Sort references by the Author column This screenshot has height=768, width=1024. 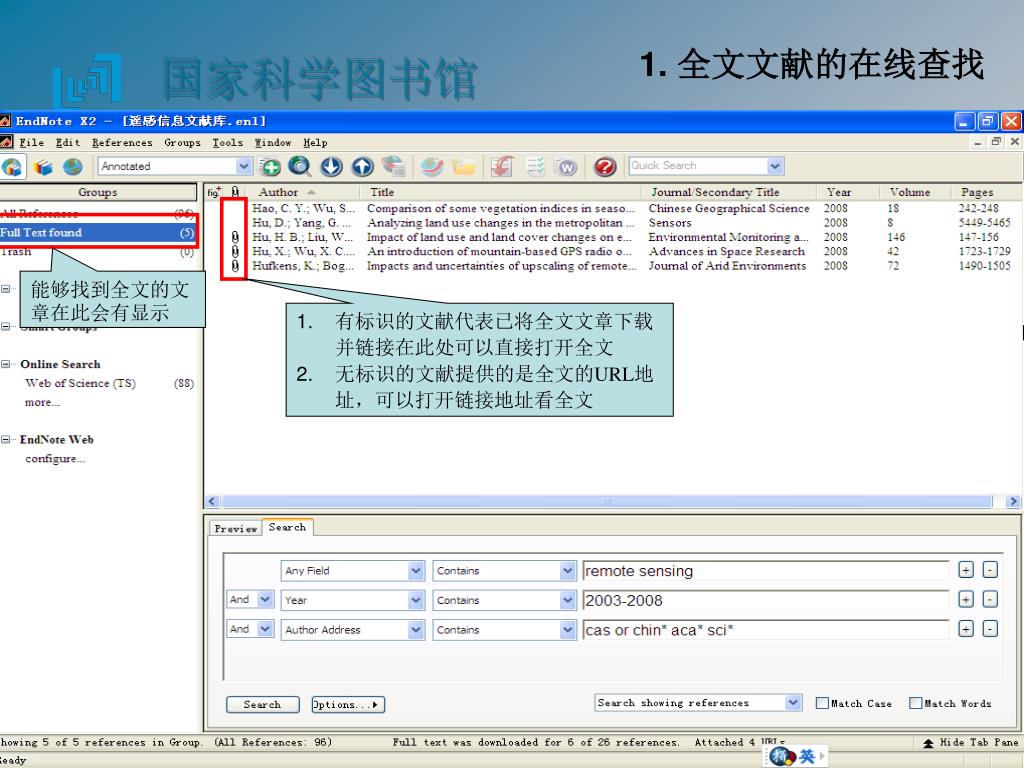278,192
